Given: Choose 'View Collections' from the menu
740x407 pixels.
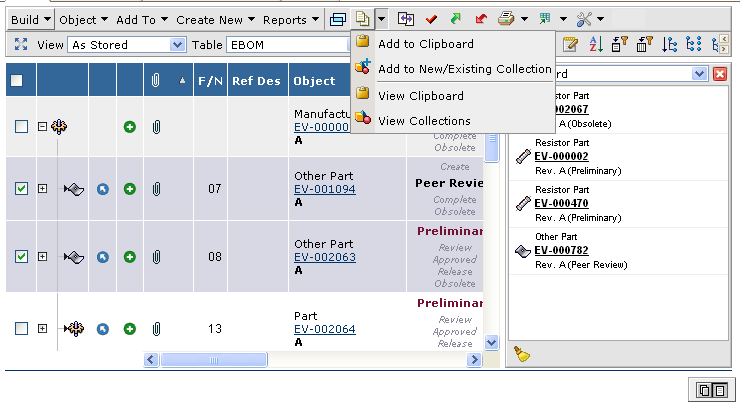Looking at the screenshot, I should coord(423,120).
